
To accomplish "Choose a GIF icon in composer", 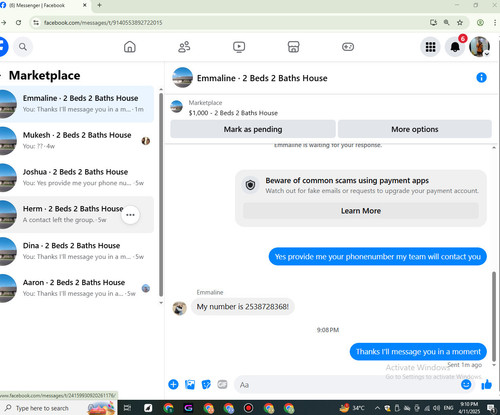I will 222,384.
